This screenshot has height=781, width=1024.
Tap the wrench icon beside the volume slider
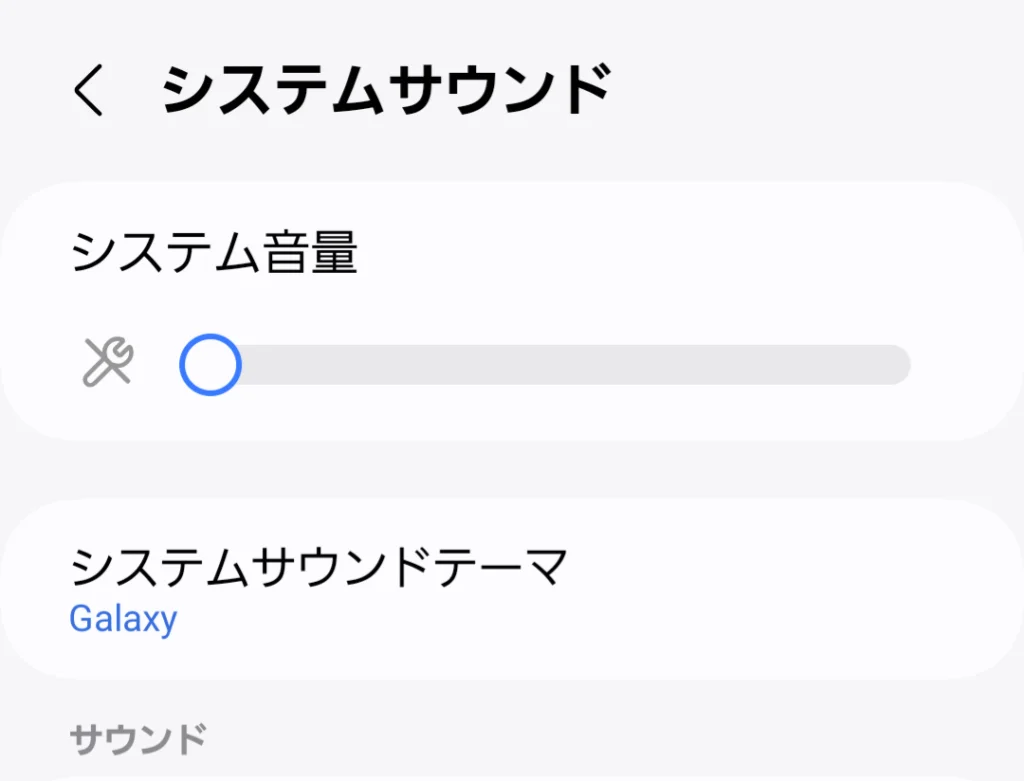[x=106, y=364]
